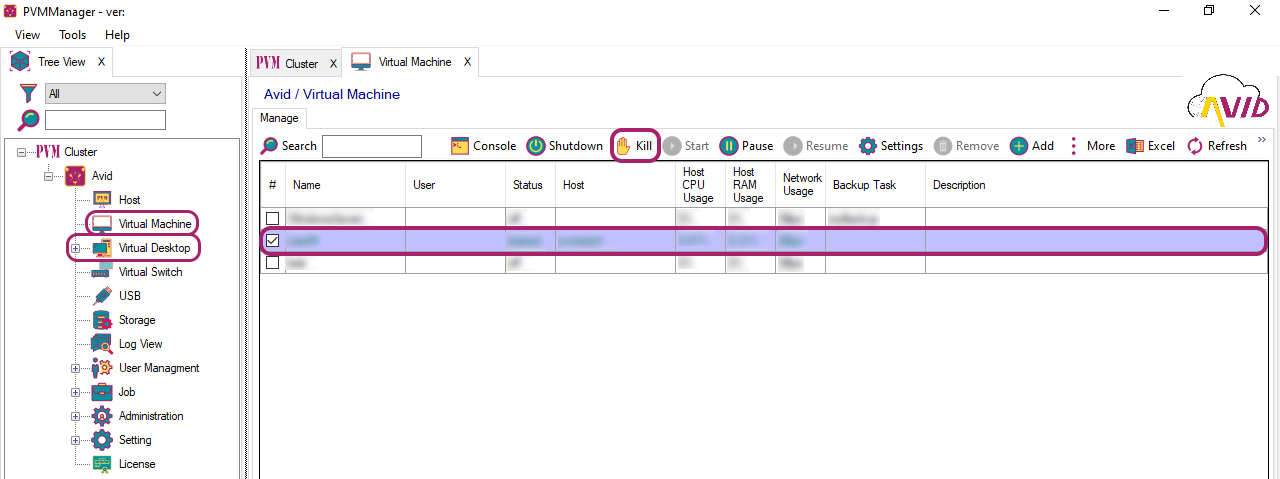1280x479 pixels.
Task: Select Host in the tree
Action: click(130, 200)
